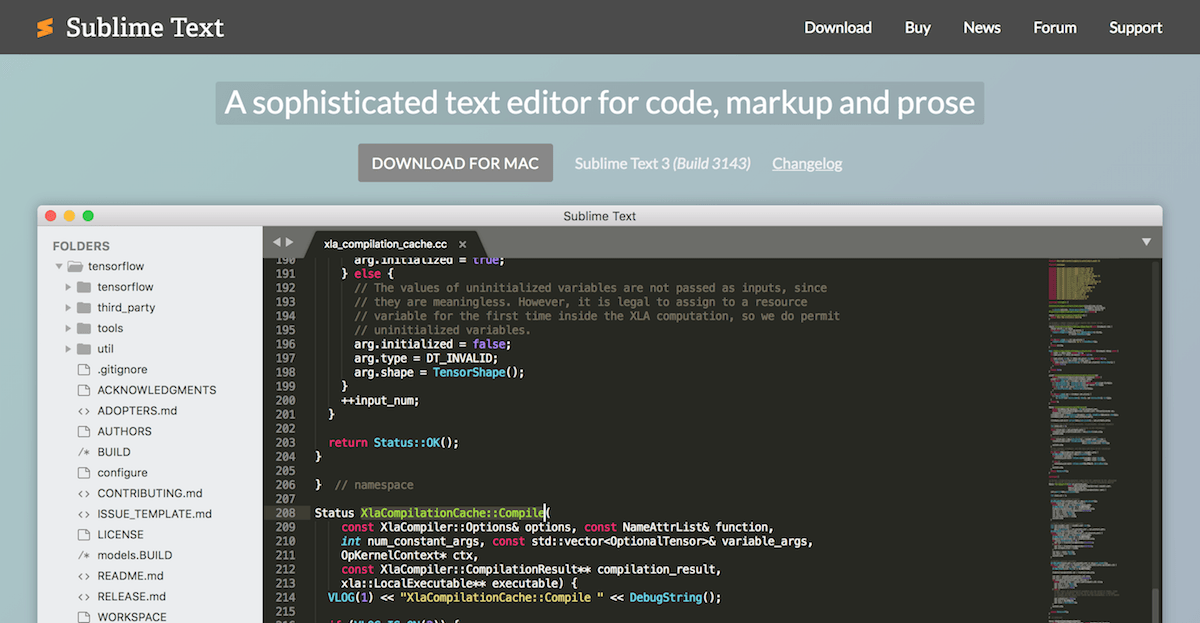
Task: Open the Download page in navigation
Action: 838,28
